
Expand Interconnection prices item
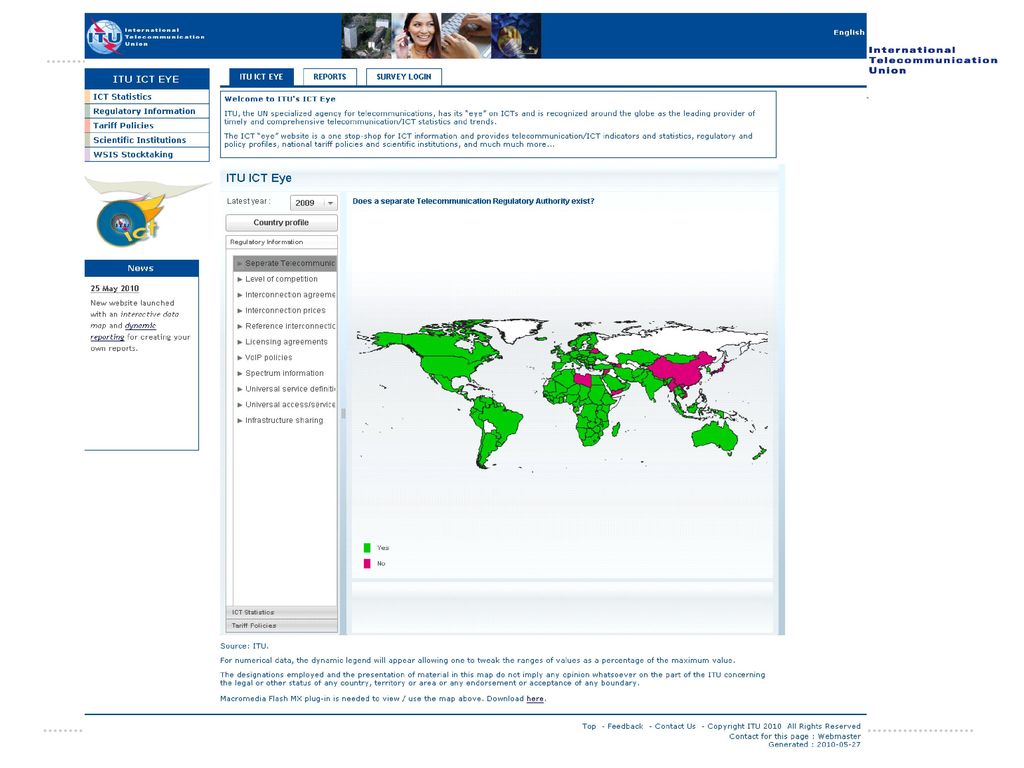(285, 310)
